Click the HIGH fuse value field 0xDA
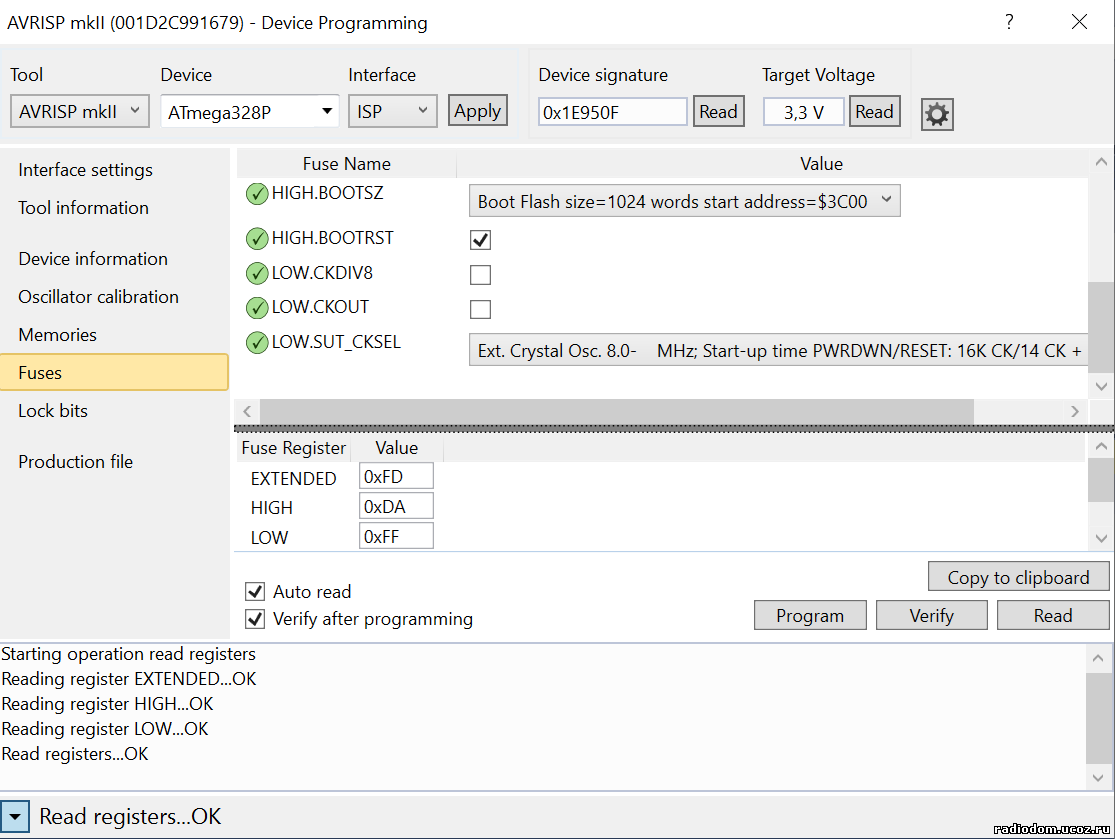 click(396, 506)
